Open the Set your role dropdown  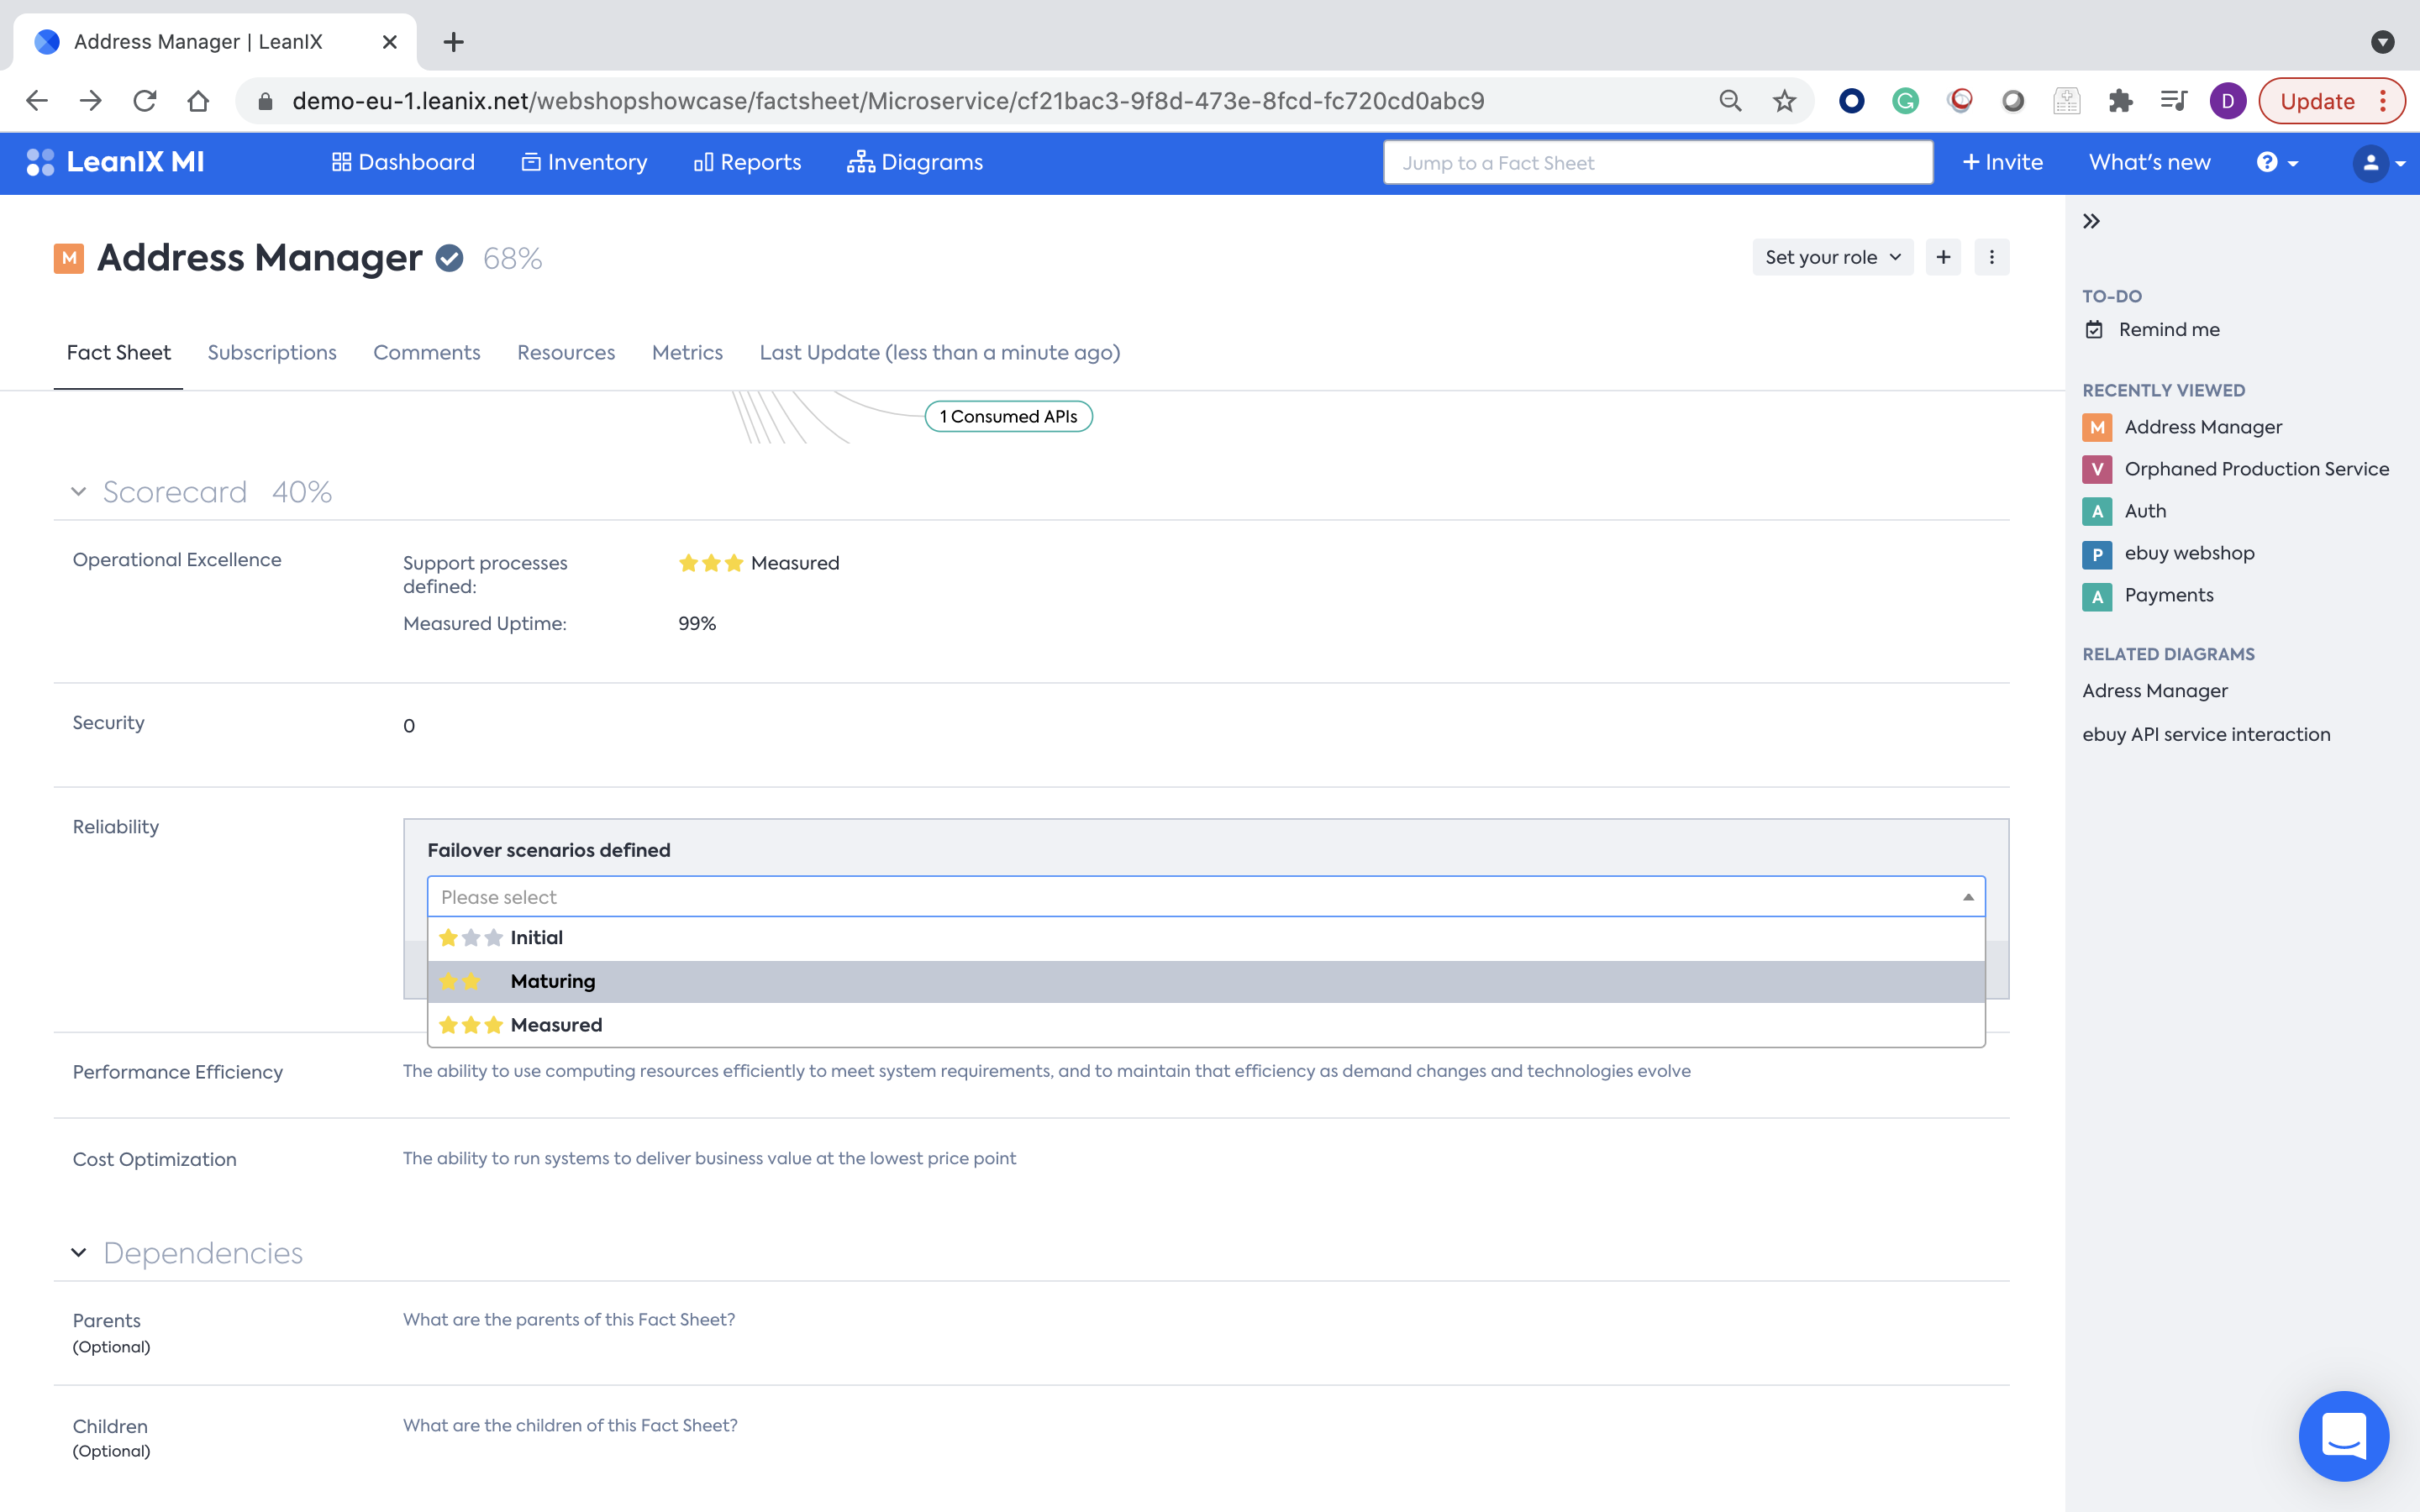tap(1832, 257)
